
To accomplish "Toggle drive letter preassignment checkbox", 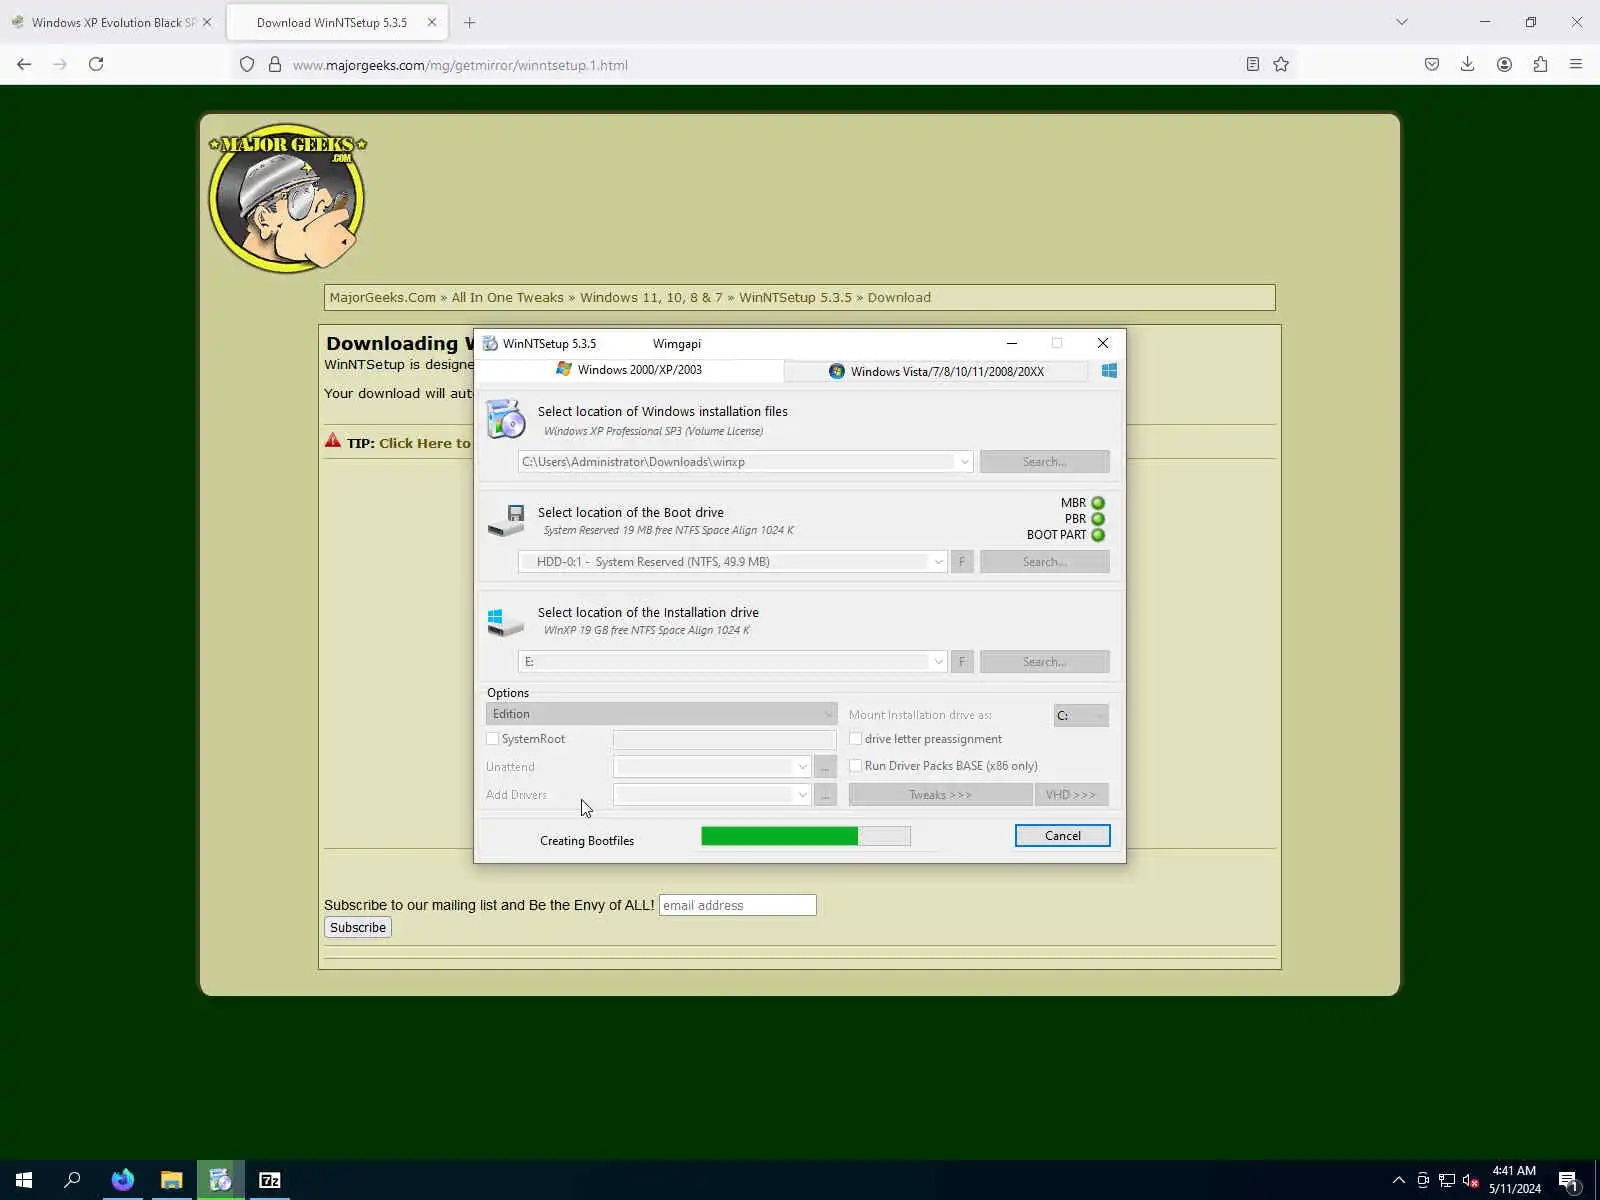I will 856,739.
